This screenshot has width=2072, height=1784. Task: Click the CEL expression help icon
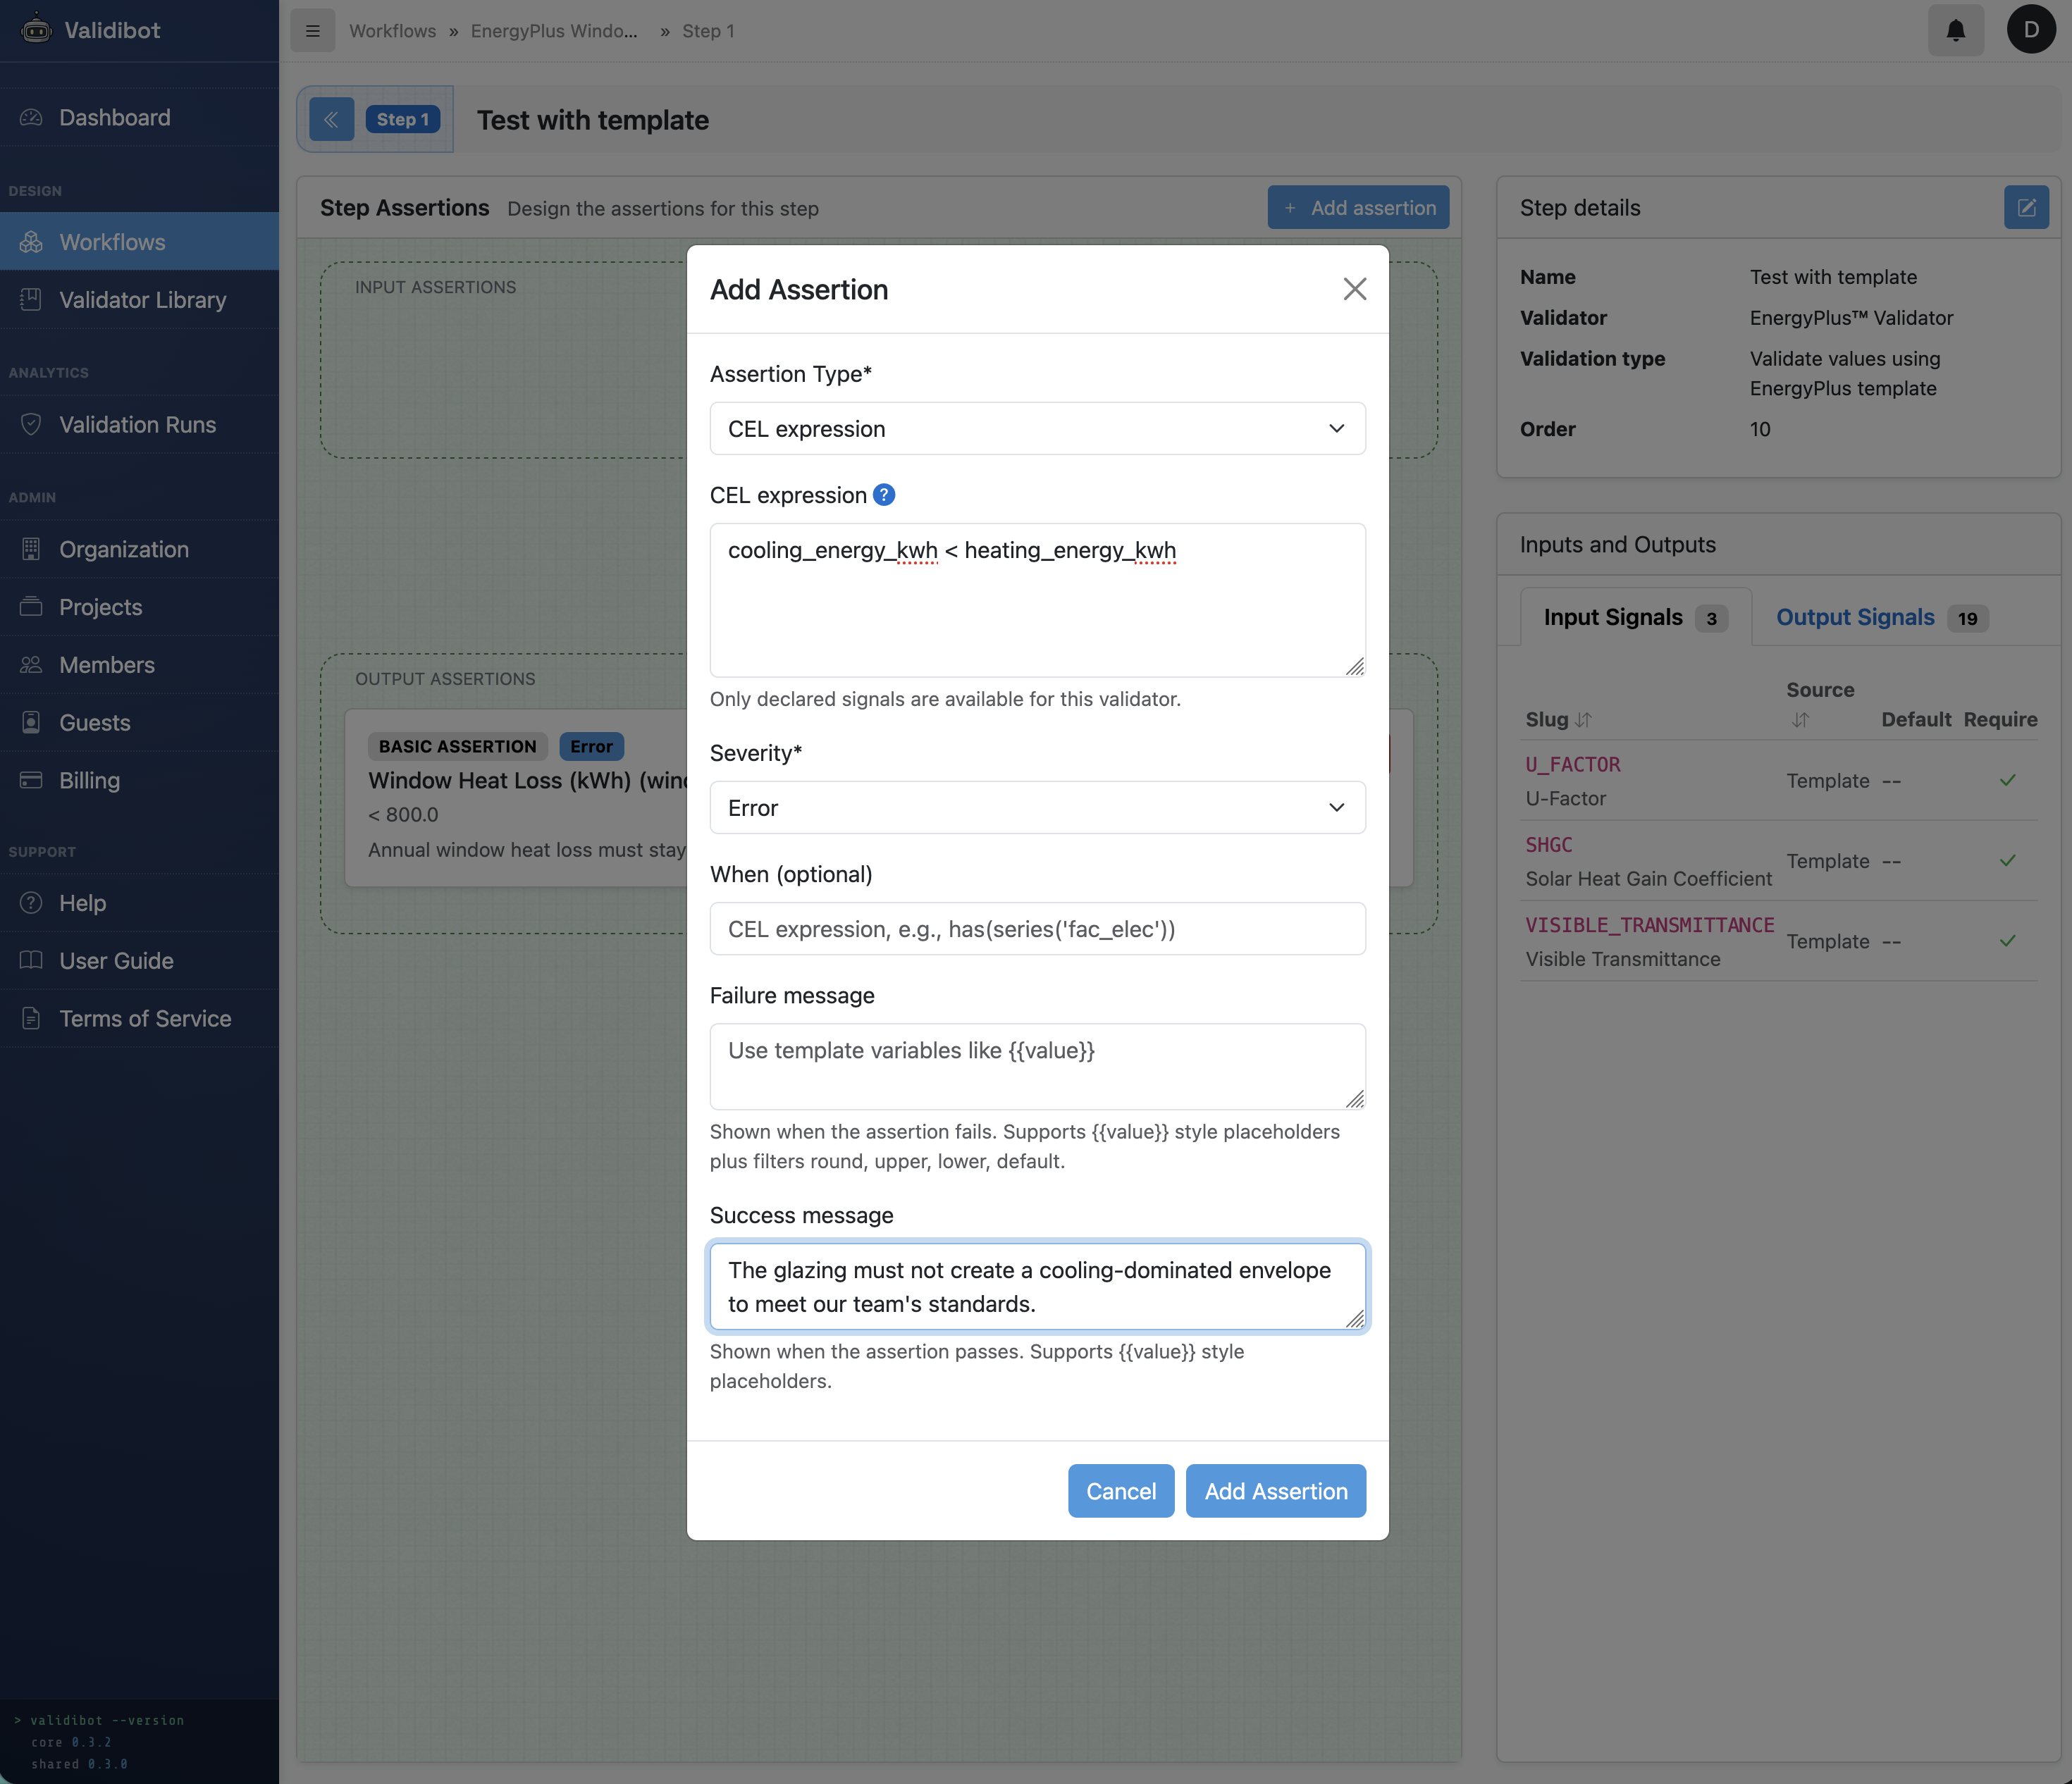[884, 495]
